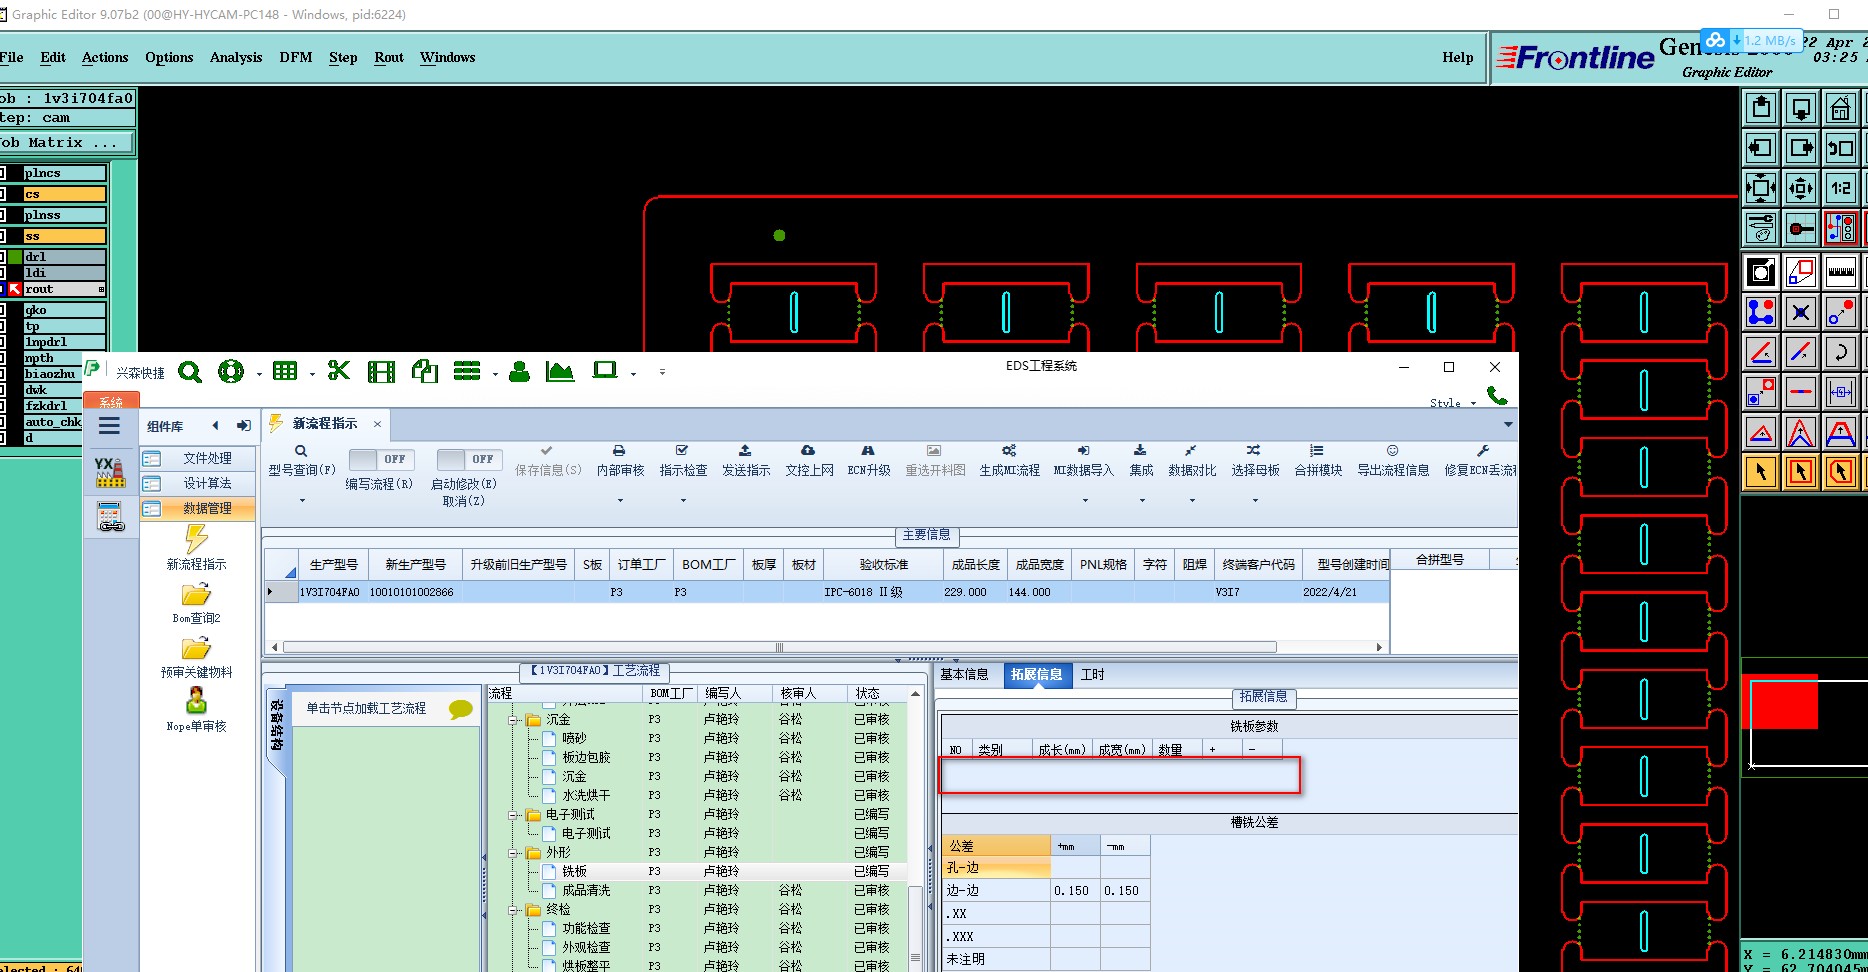Open the Actions menu in Graphic Editor

(105, 57)
